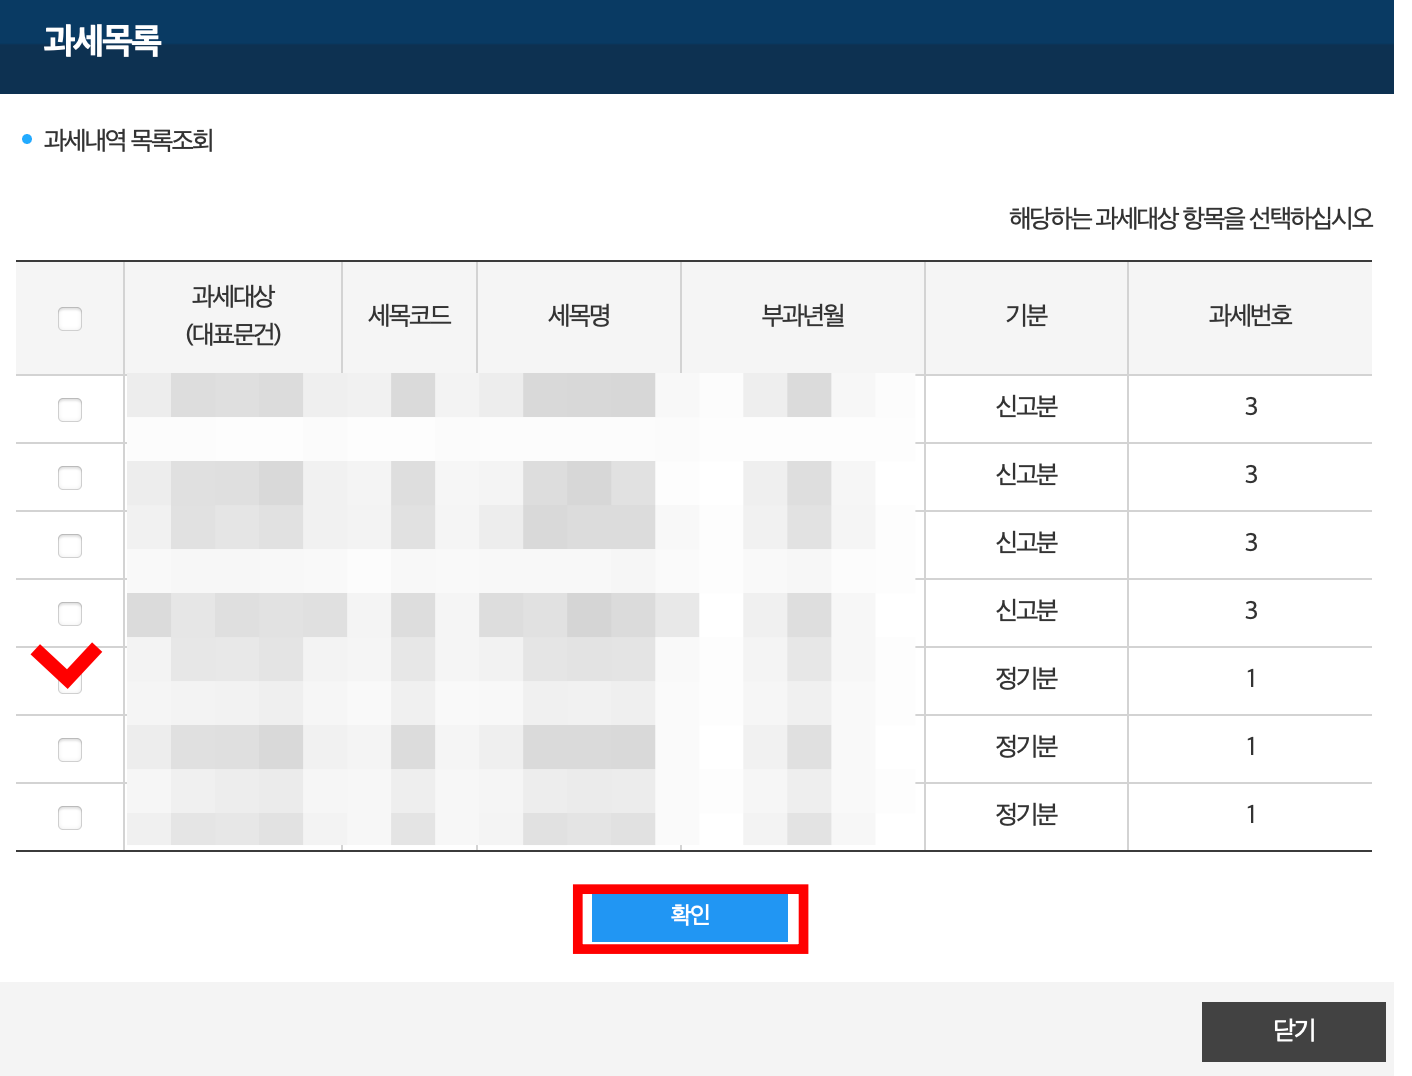The height and width of the screenshot is (1076, 1412).
Task: Check the first 신고분 row checkbox
Action: (69, 409)
